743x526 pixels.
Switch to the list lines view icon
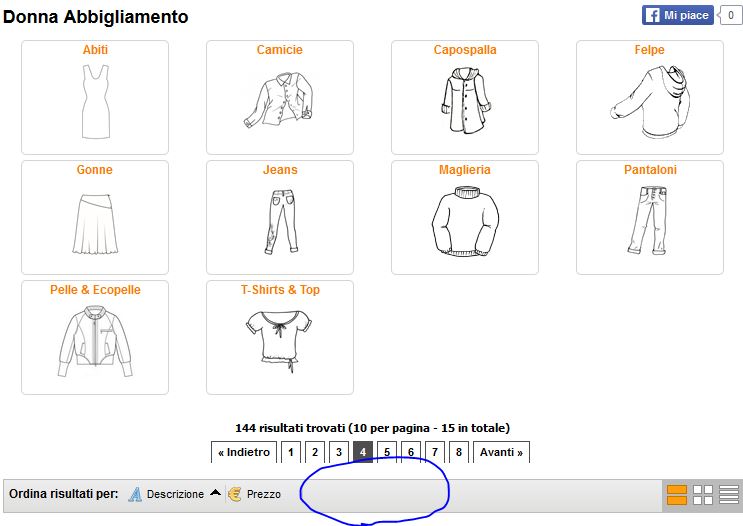tap(729, 495)
